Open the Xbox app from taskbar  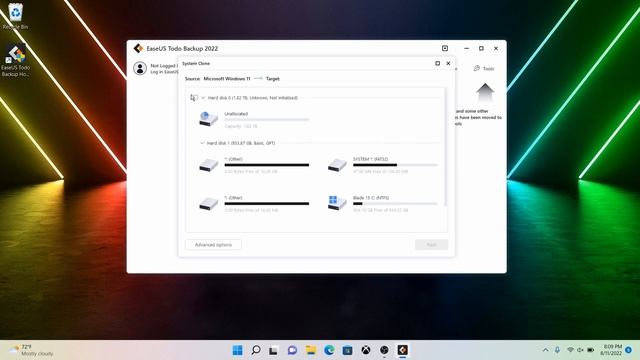[366, 350]
